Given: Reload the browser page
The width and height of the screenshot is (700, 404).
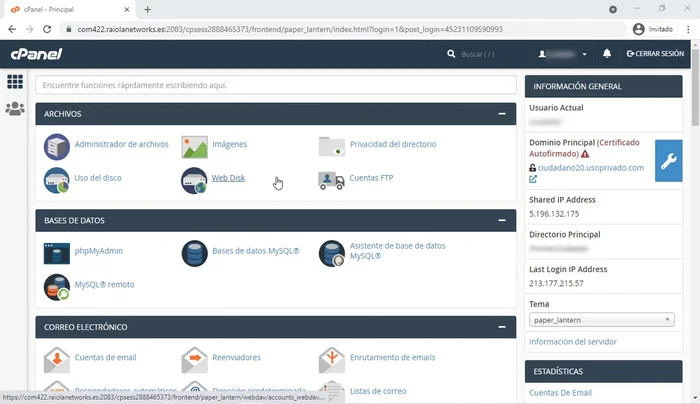Looking at the screenshot, I should coord(47,29).
